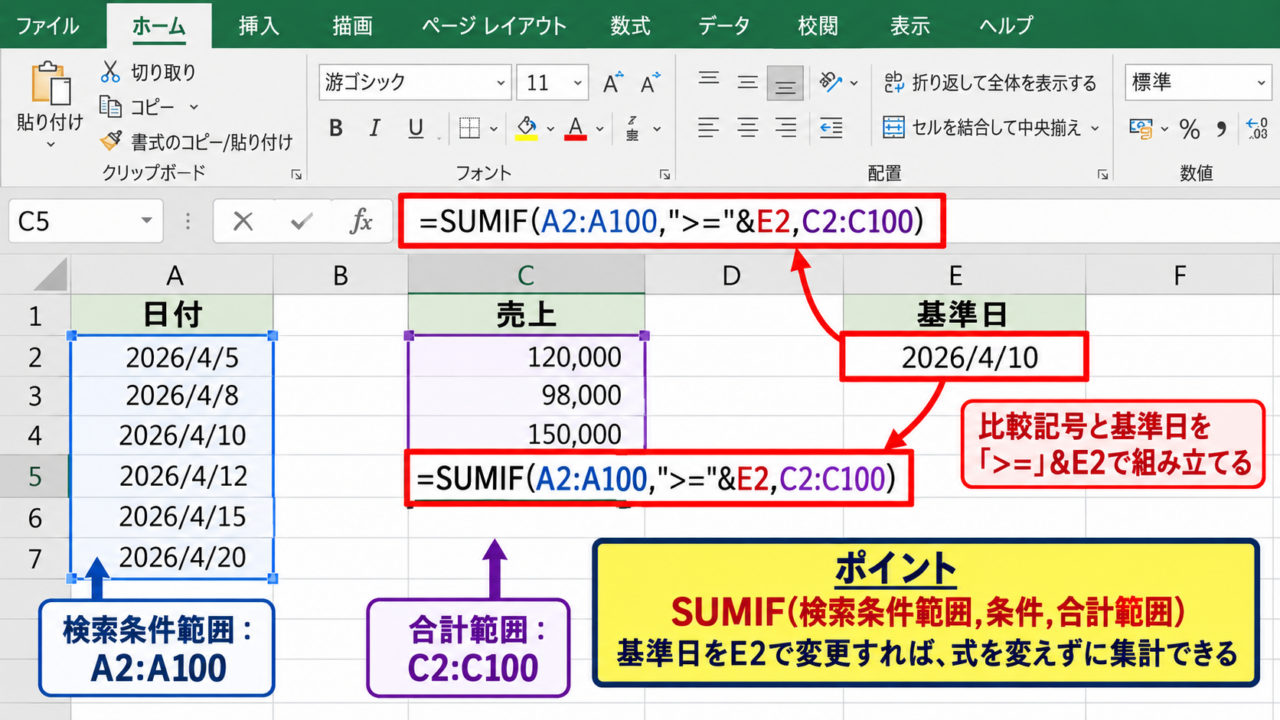This screenshot has width=1280, height=720.
Task: Expand the セルを結合して中央揃え dropdown arrow
Action: point(1095,128)
